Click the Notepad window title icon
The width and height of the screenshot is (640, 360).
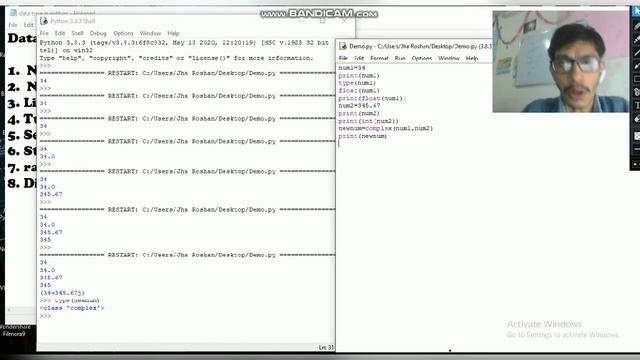tap(13, 13)
